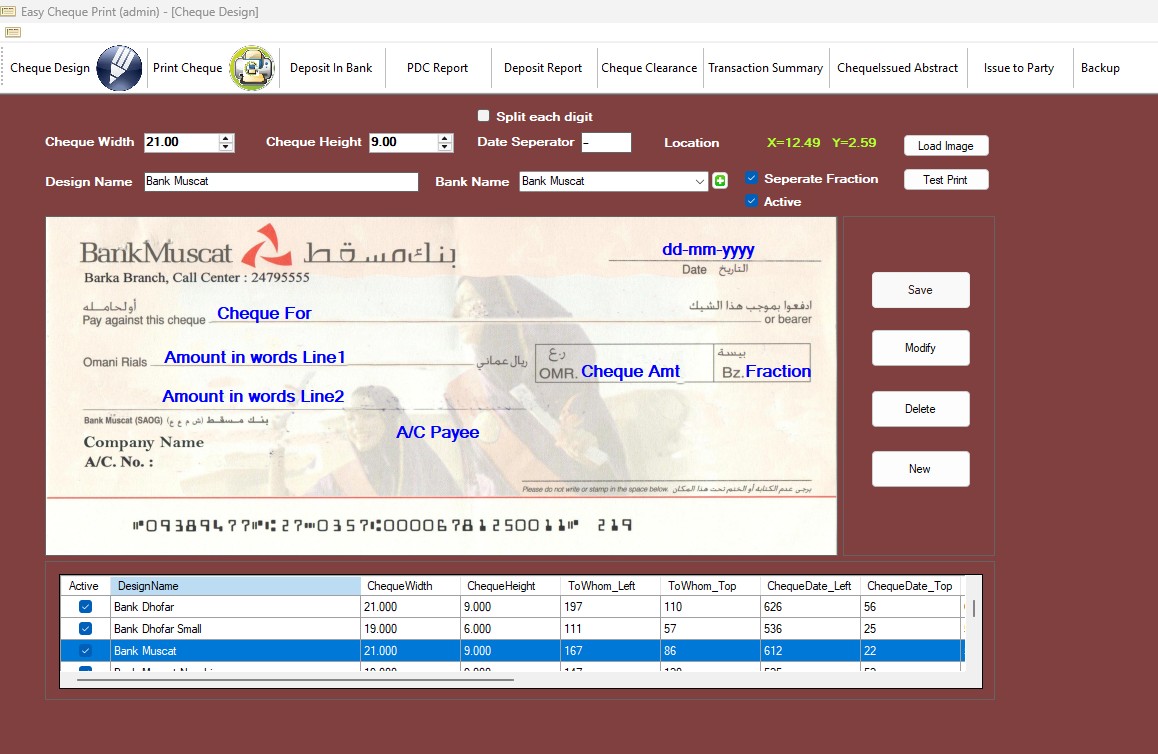Toggle Seperate Fraction checkbox
The height and width of the screenshot is (754, 1158).
752,178
